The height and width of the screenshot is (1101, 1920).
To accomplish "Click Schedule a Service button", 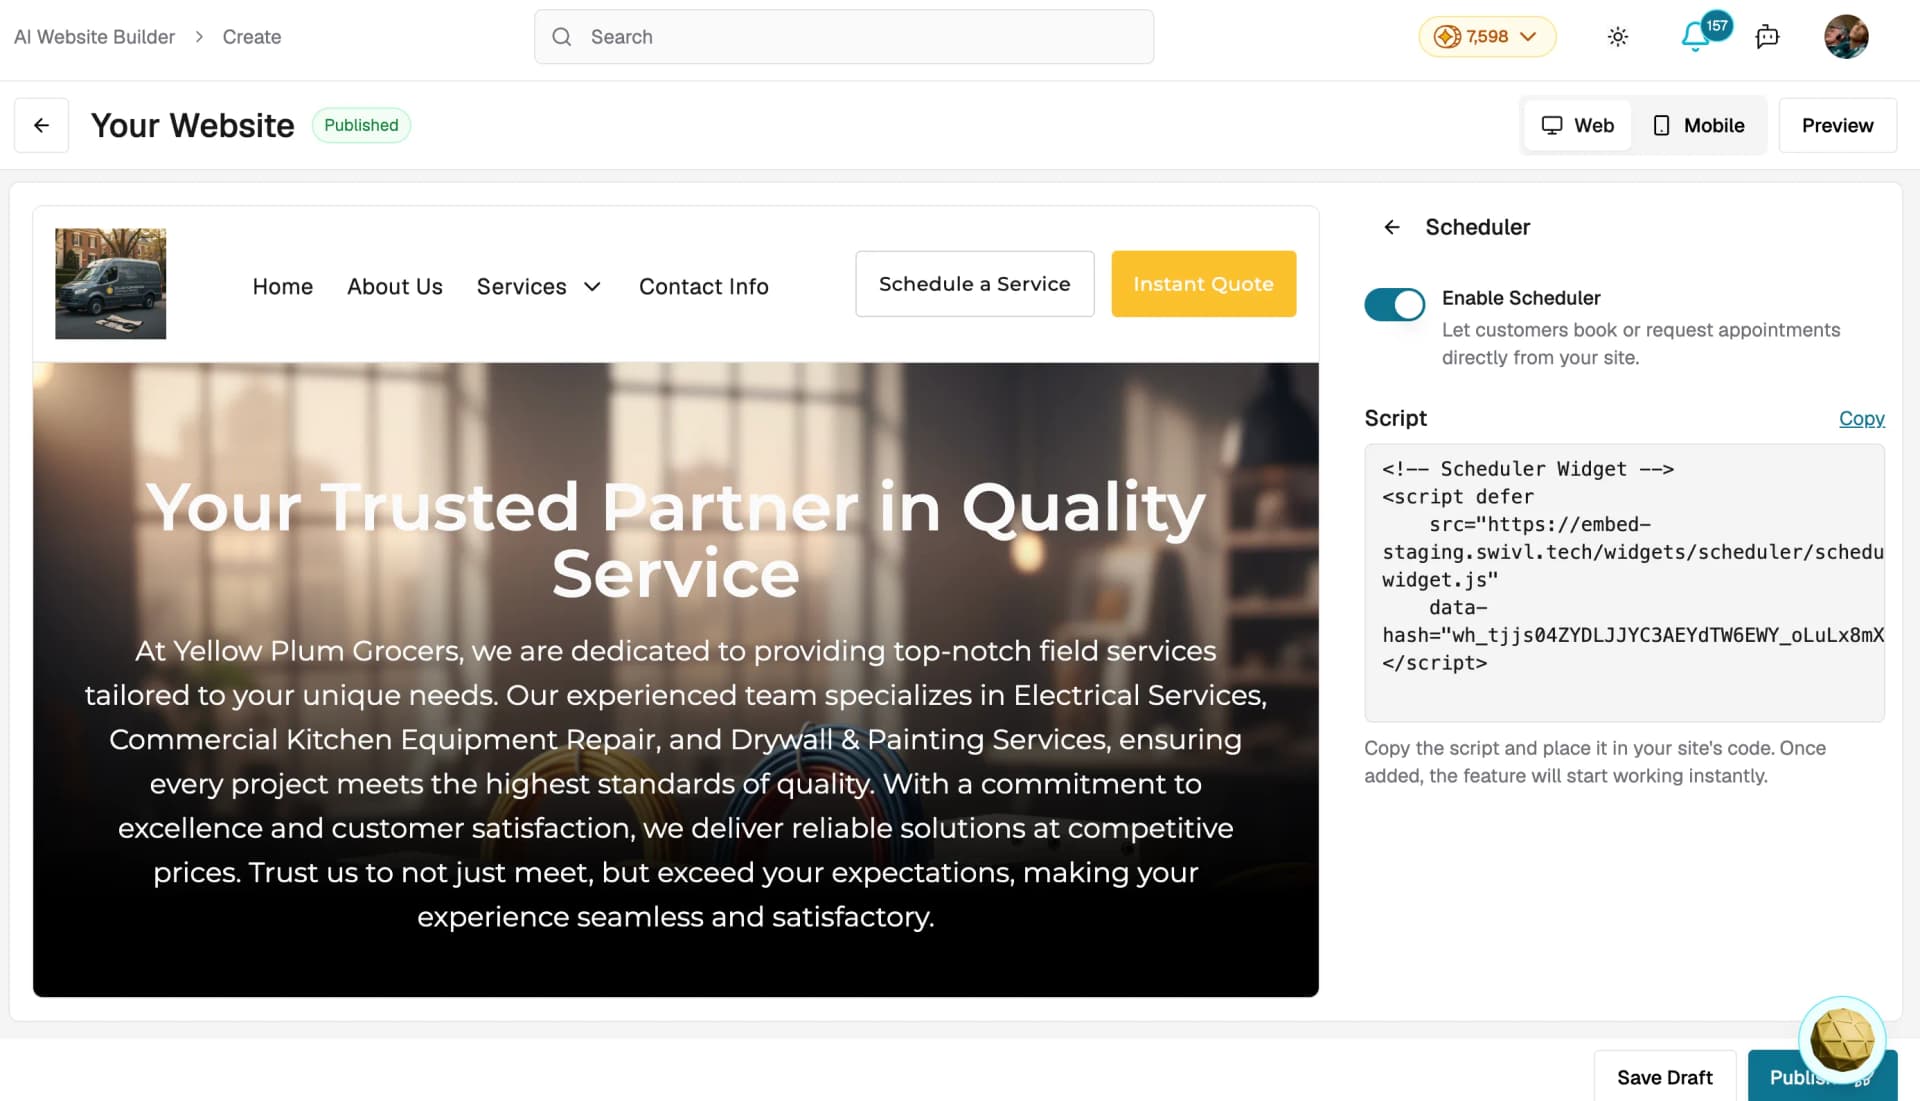I will coord(974,284).
